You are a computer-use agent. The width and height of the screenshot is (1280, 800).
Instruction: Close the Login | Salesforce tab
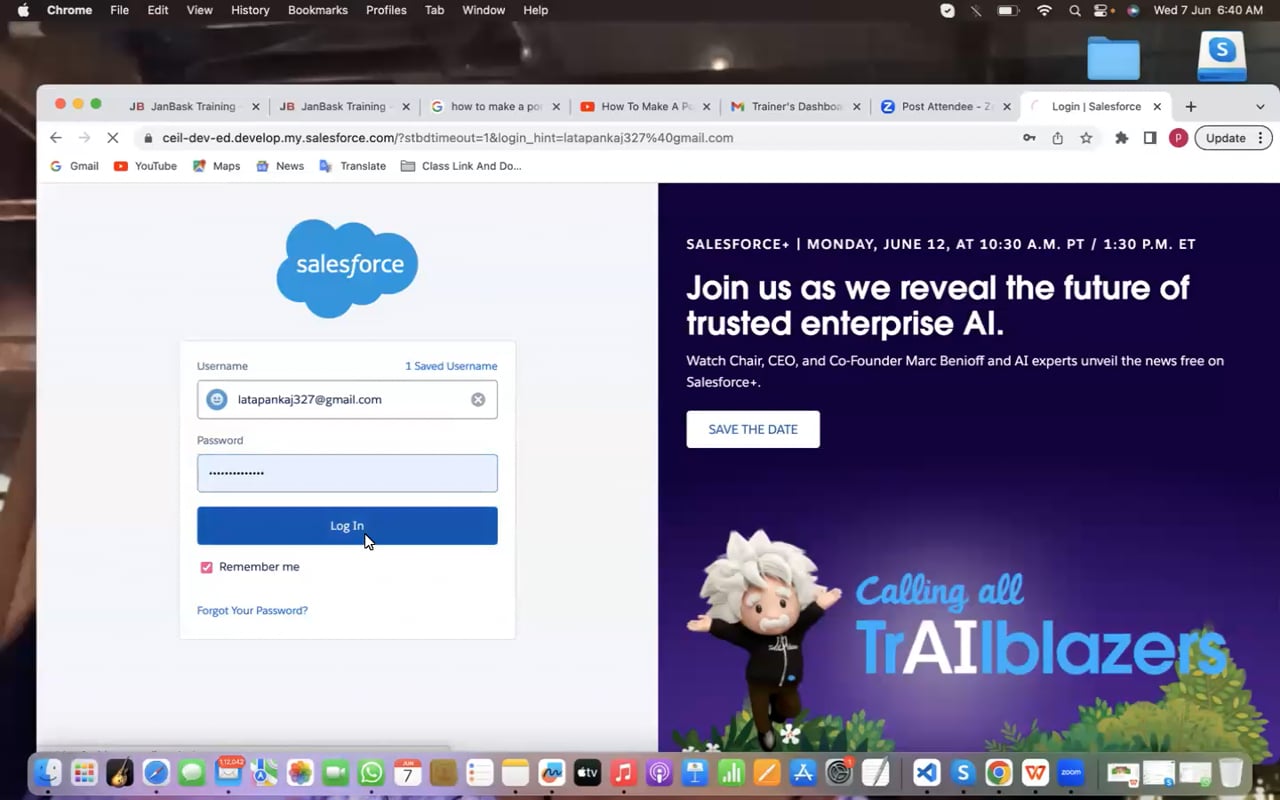coord(1157,106)
